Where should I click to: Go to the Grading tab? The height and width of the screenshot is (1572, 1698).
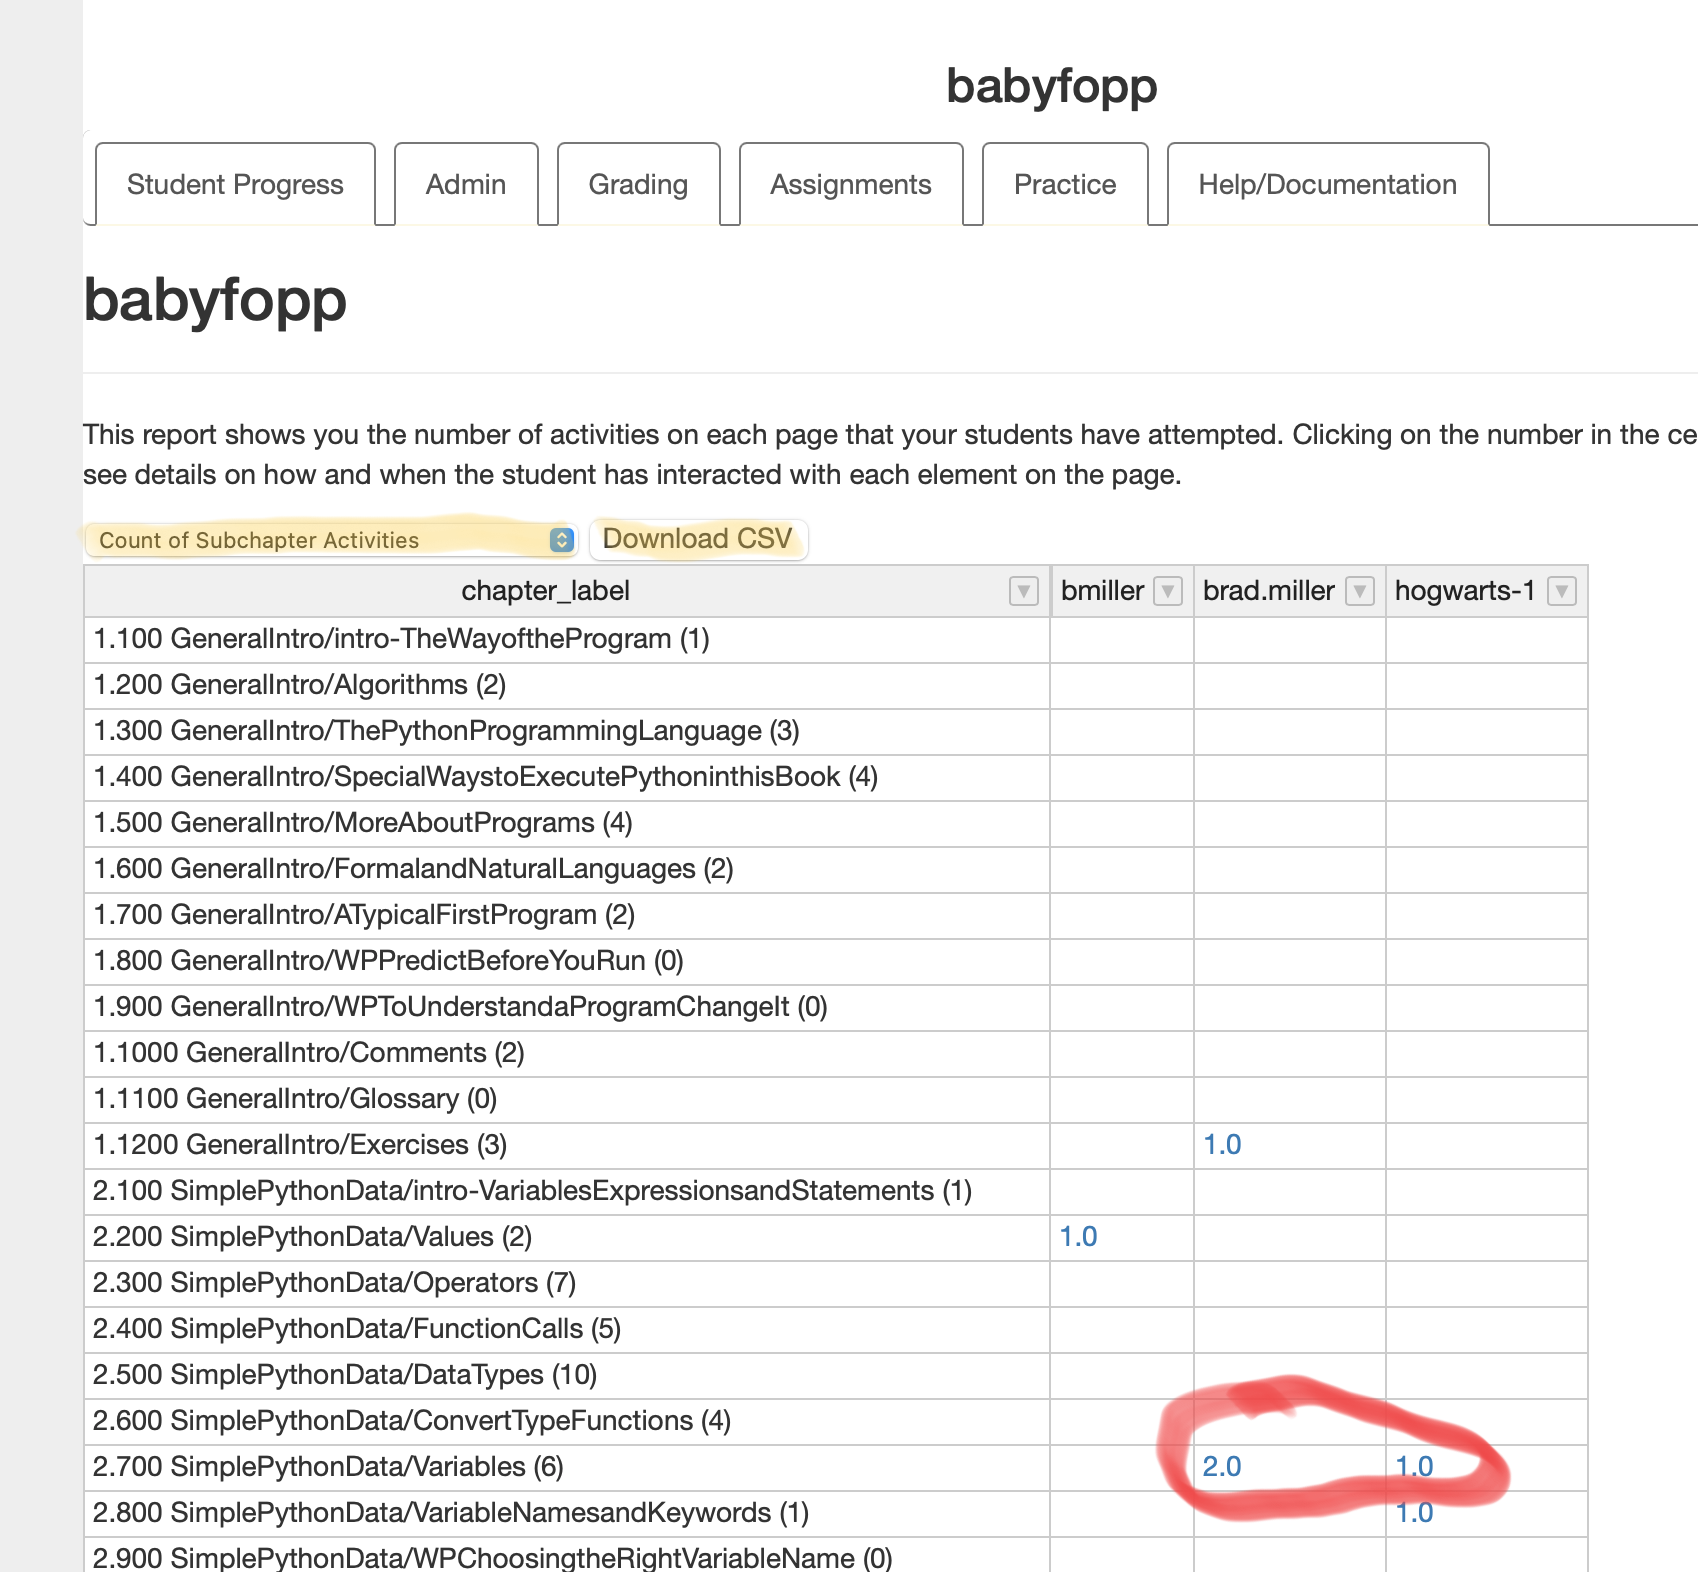pyautogui.click(x=638, y=185)
